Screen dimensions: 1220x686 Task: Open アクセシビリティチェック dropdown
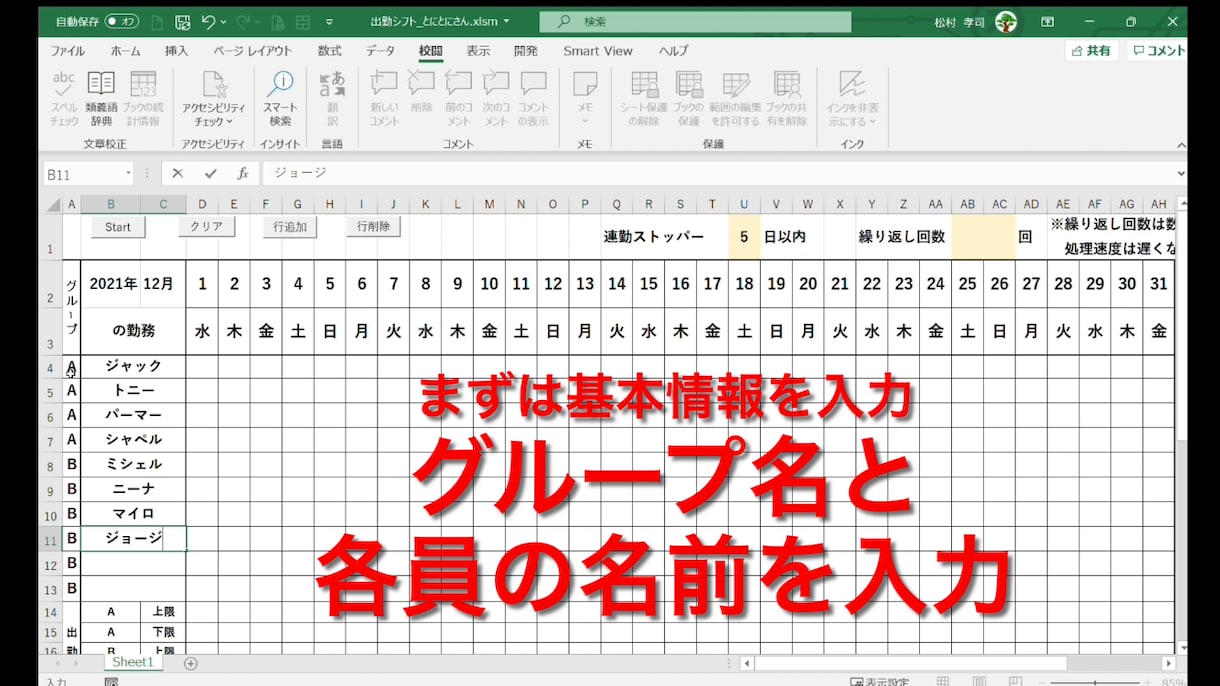point(213,98)
